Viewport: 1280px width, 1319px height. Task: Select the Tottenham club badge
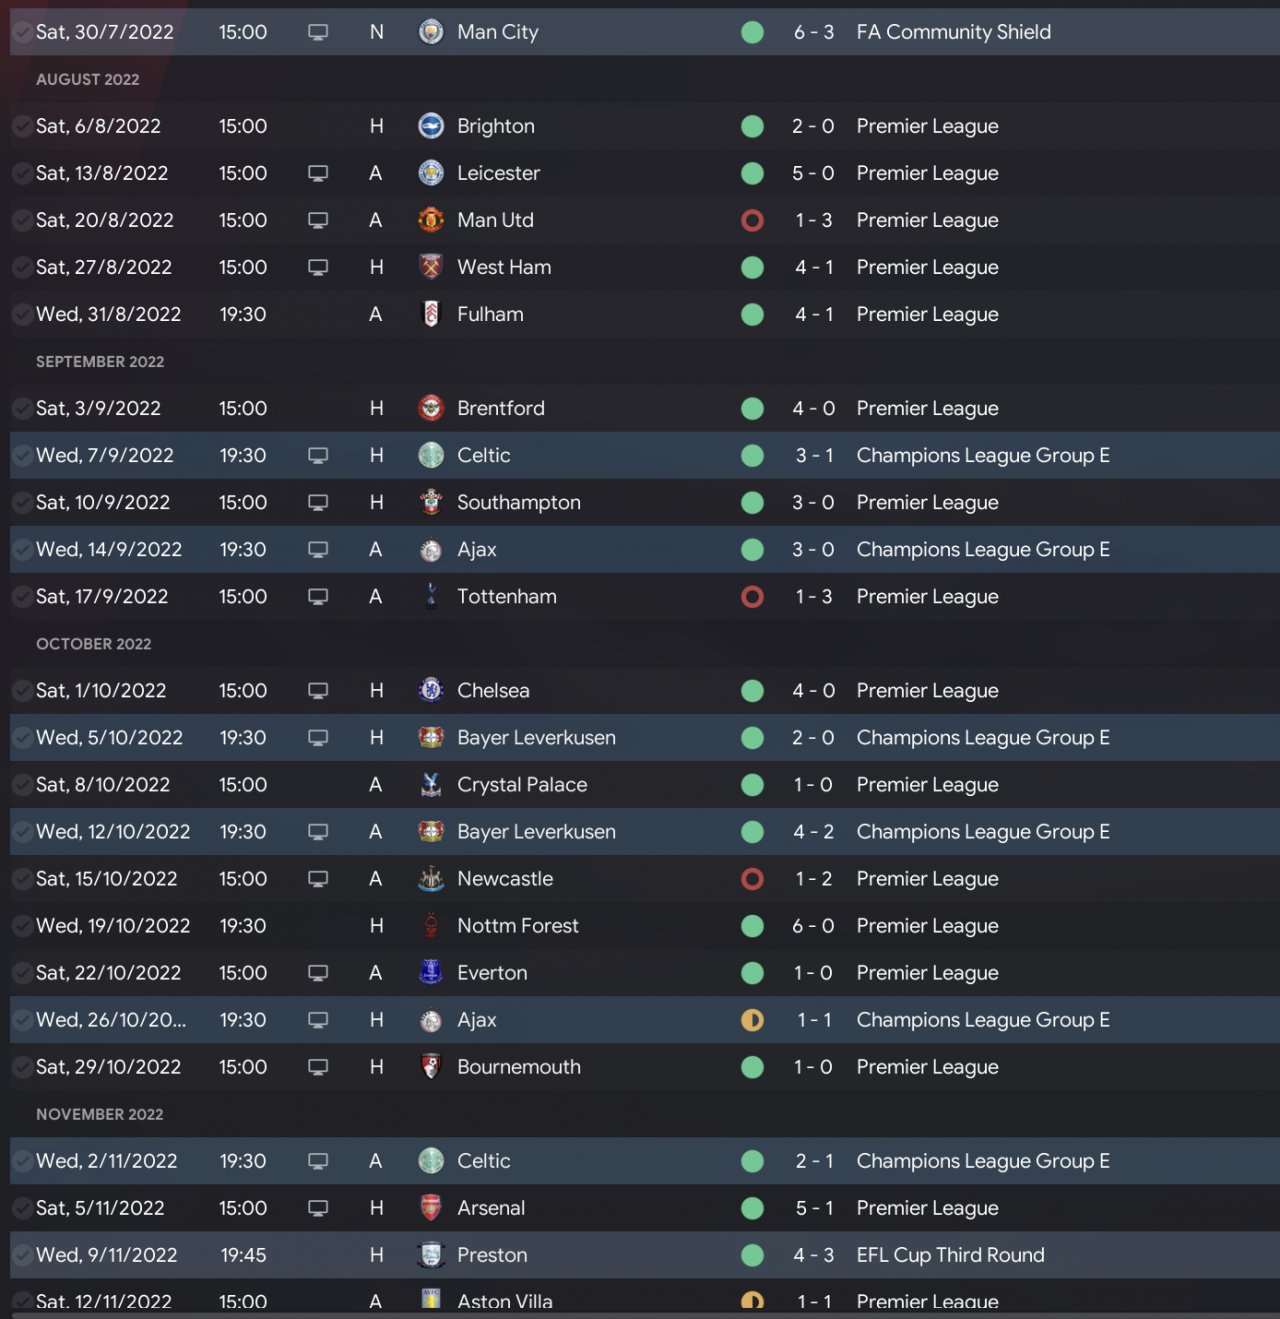pyautogui.click(x=431, y=596)
